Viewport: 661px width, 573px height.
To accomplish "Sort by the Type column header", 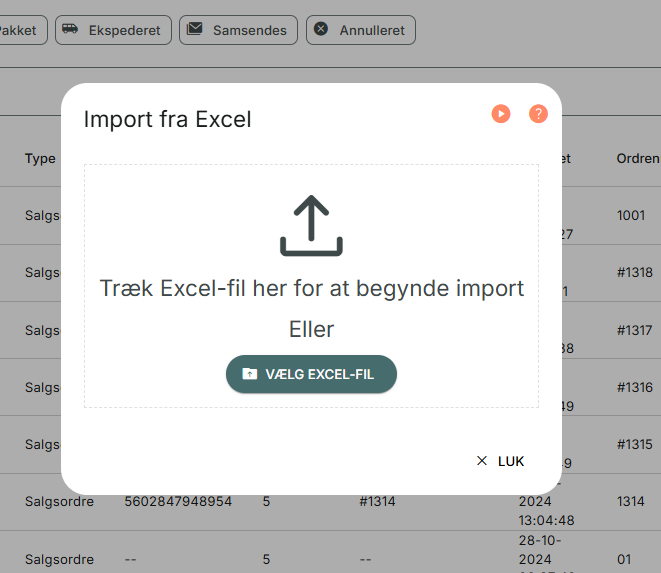I will pos(40,159).
